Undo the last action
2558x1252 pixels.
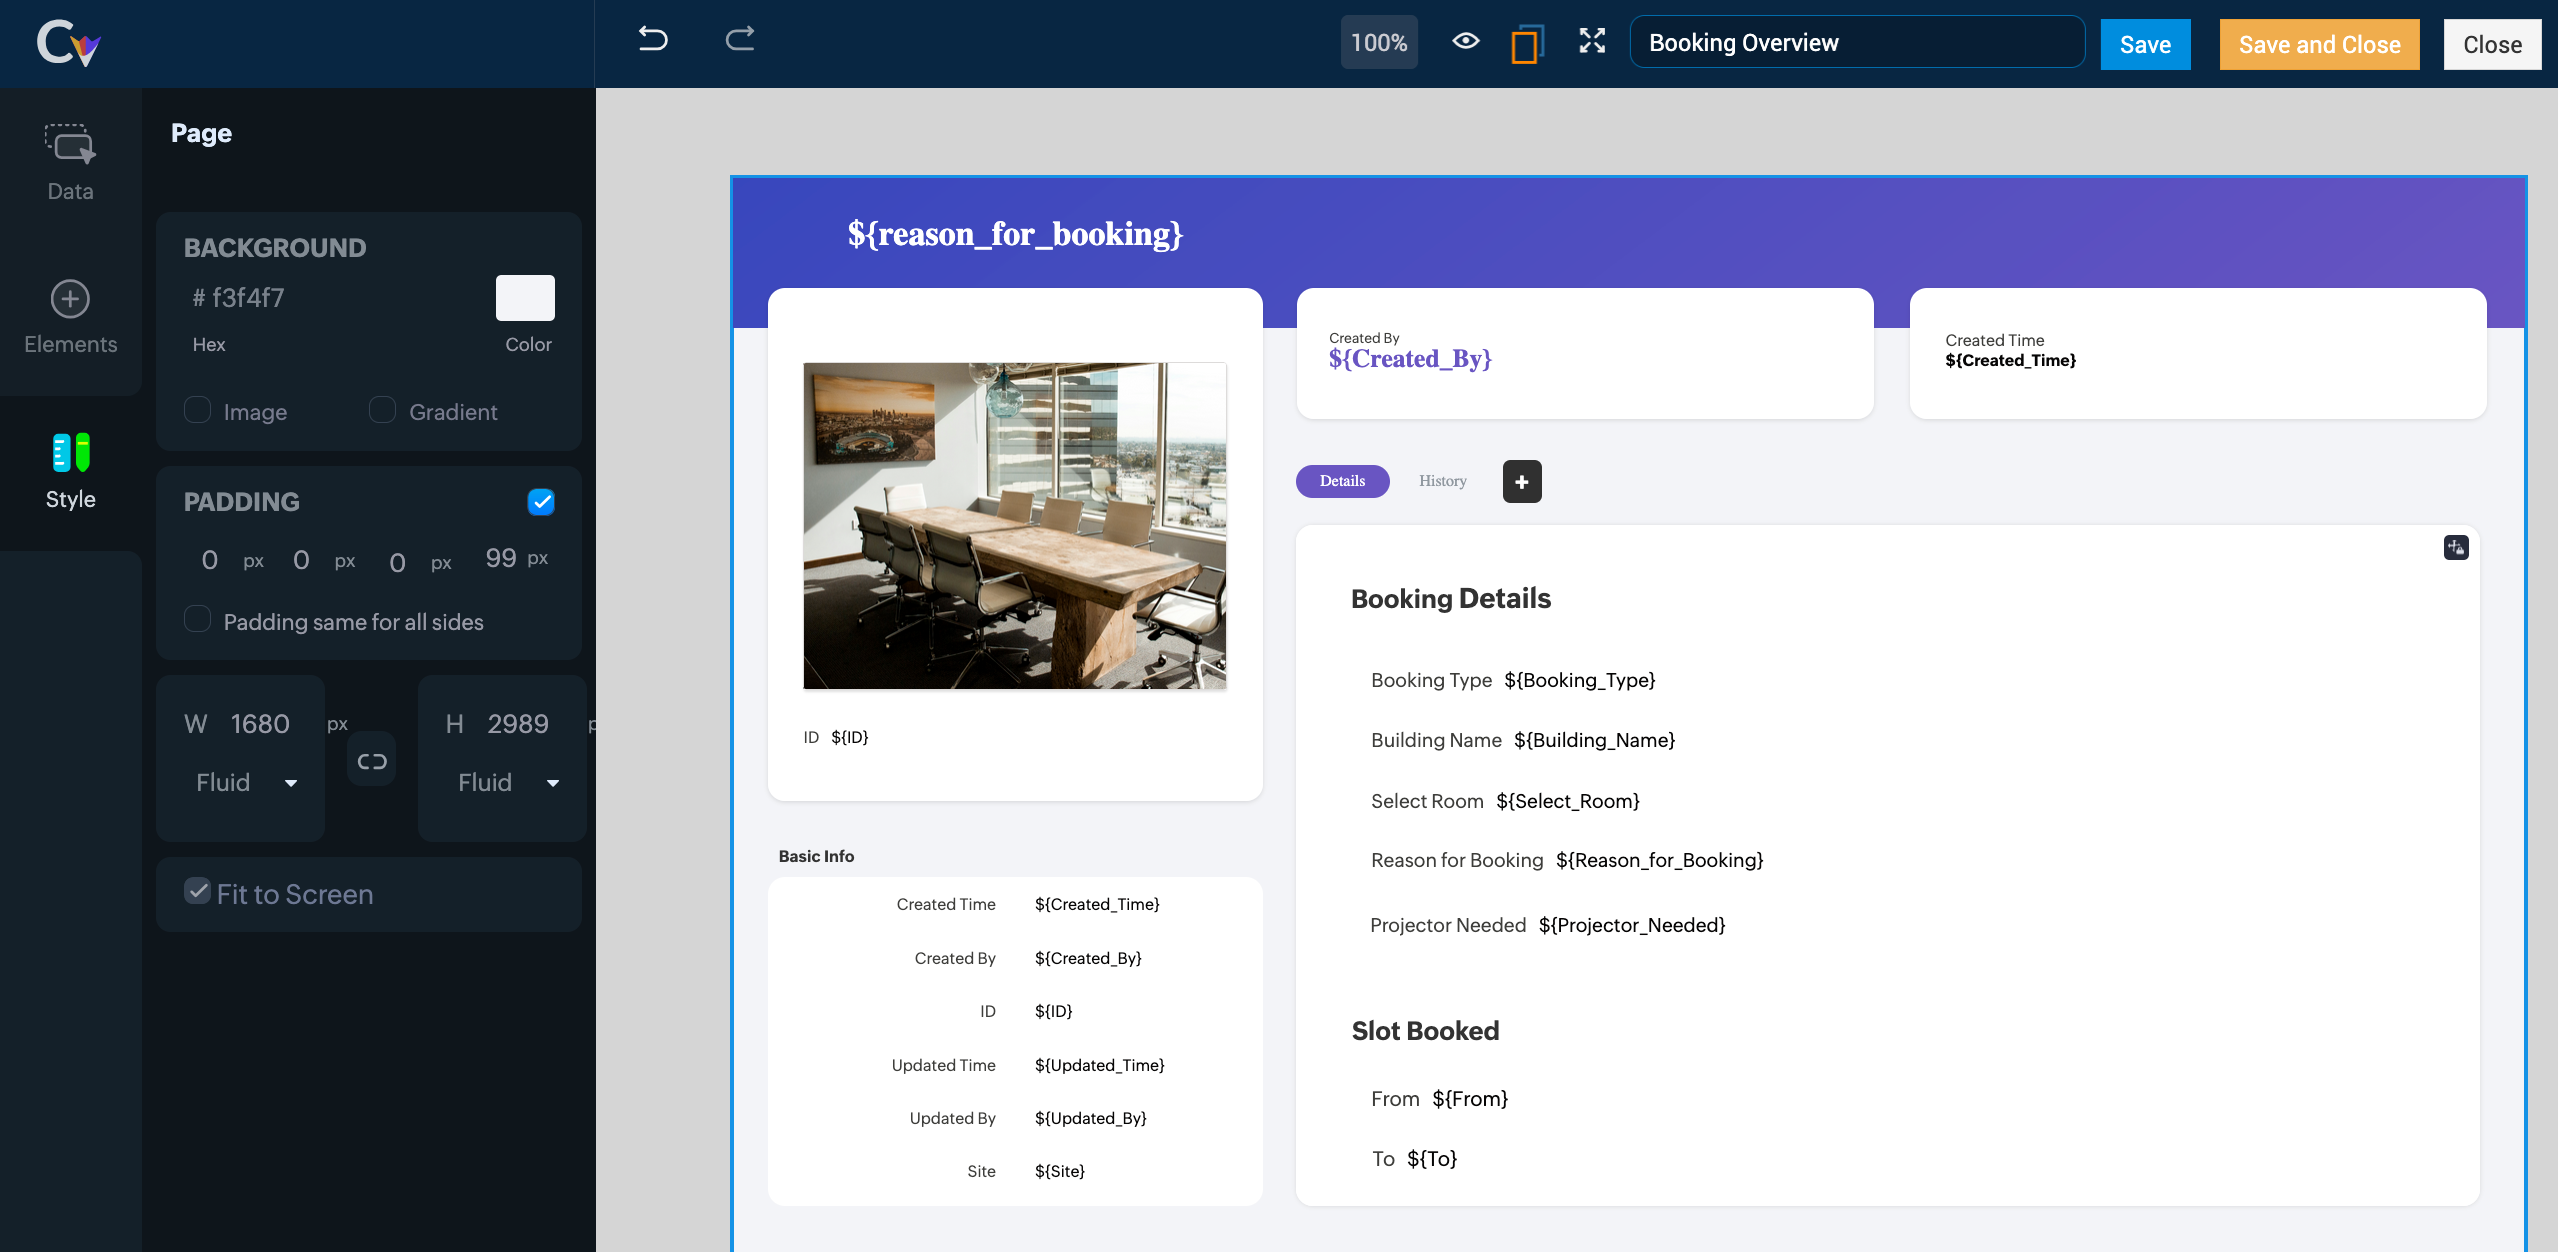653,40
